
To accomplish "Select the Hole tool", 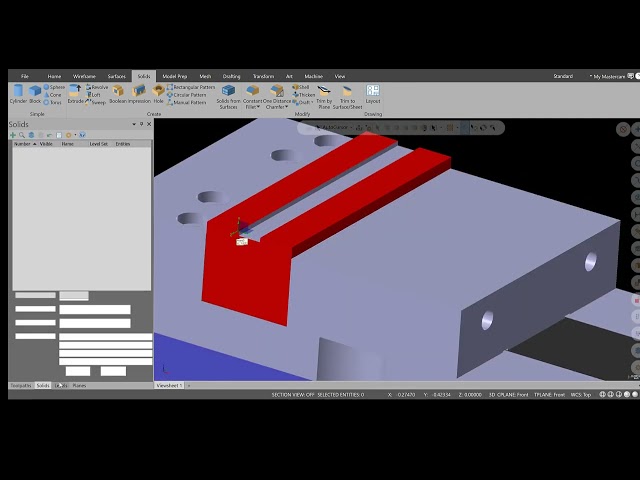I will click(158, 94).
